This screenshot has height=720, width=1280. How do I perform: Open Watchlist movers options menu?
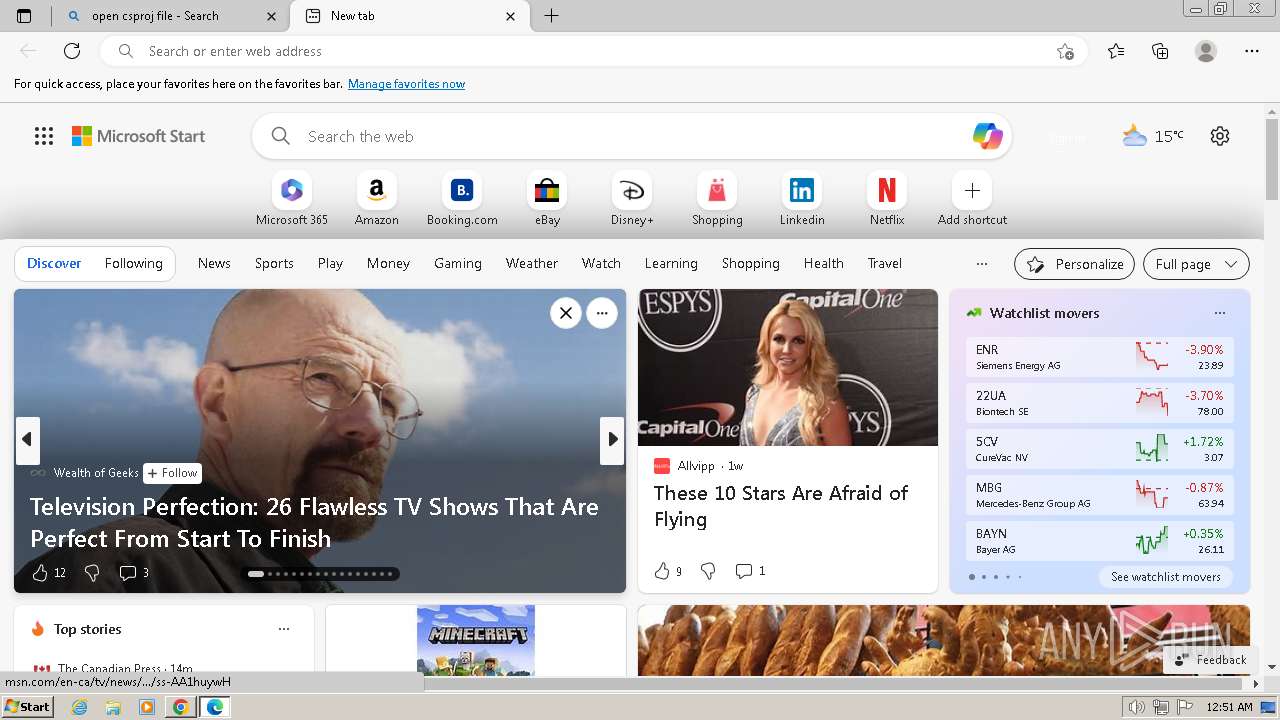click(x=1220, y=313)
